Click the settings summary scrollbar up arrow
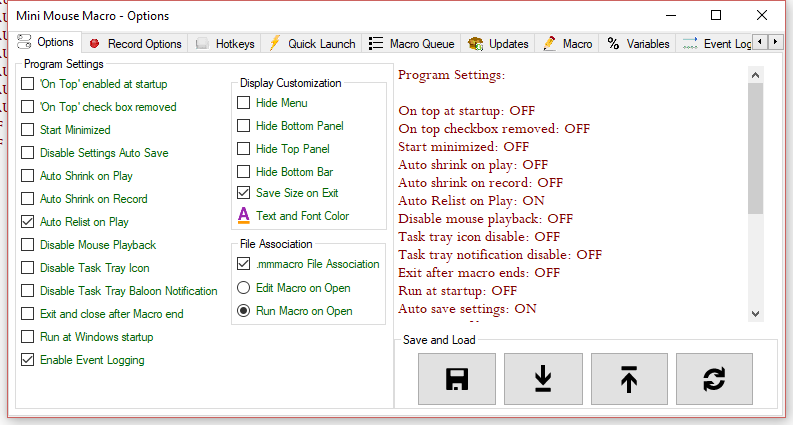 coord(756,75)
